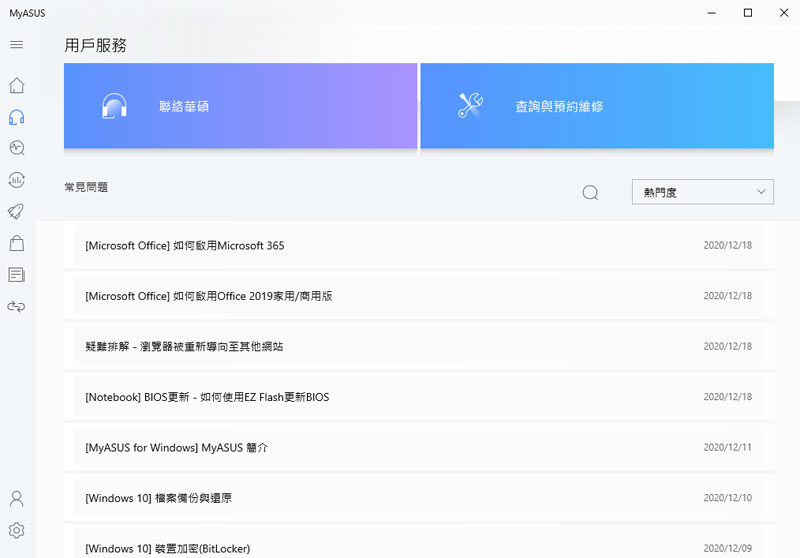Click the FAQ search magnifier icon

(590, 192)
